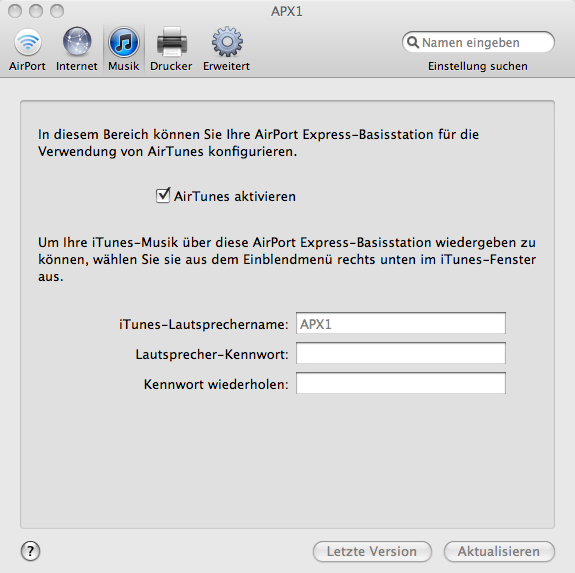
Task: Click the Letzte Version button
Action: 372,551
